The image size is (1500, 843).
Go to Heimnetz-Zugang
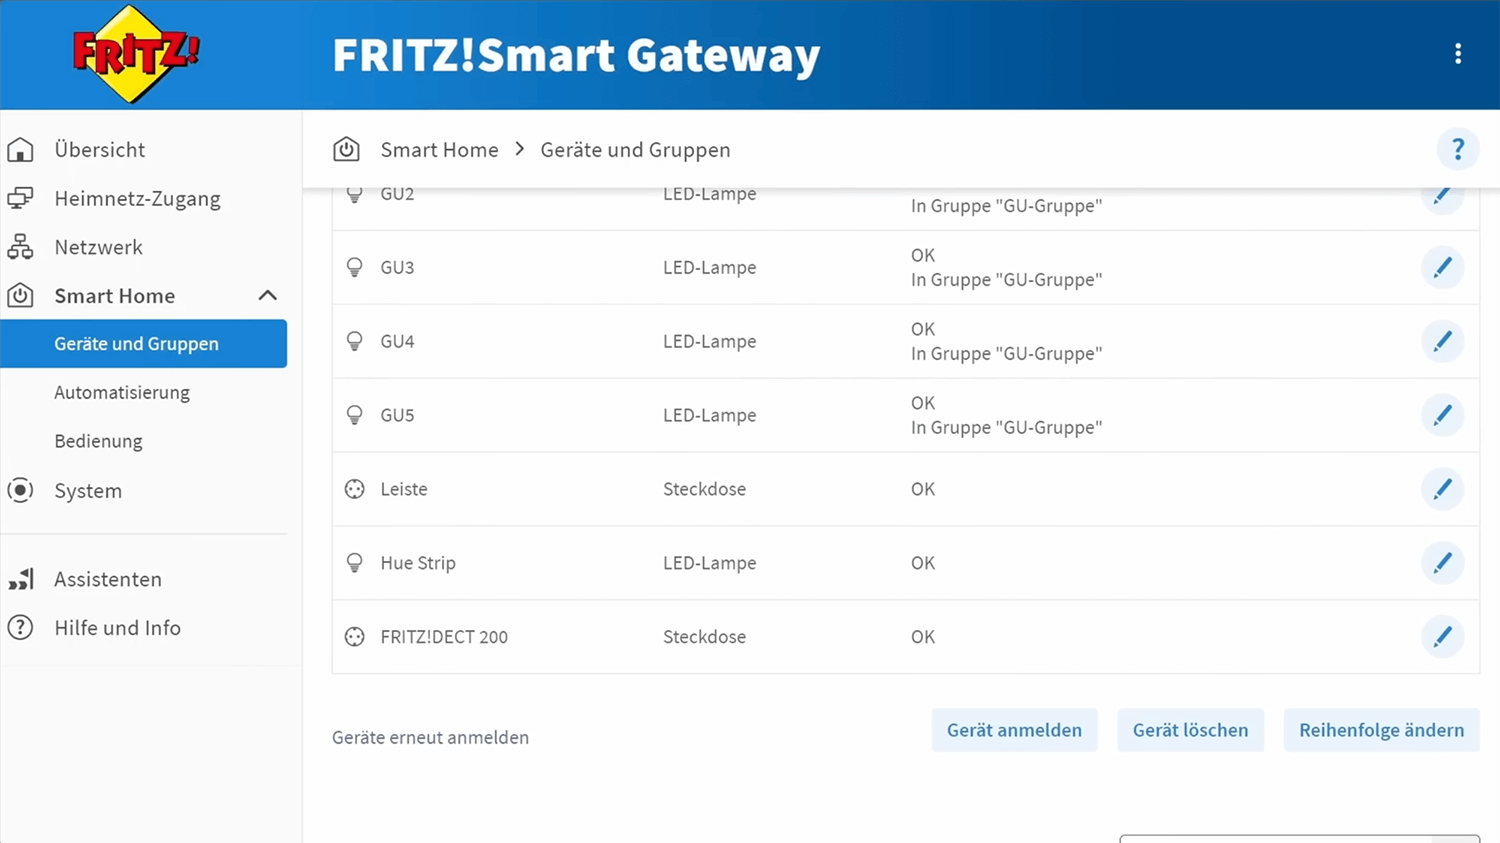[137, 199]
